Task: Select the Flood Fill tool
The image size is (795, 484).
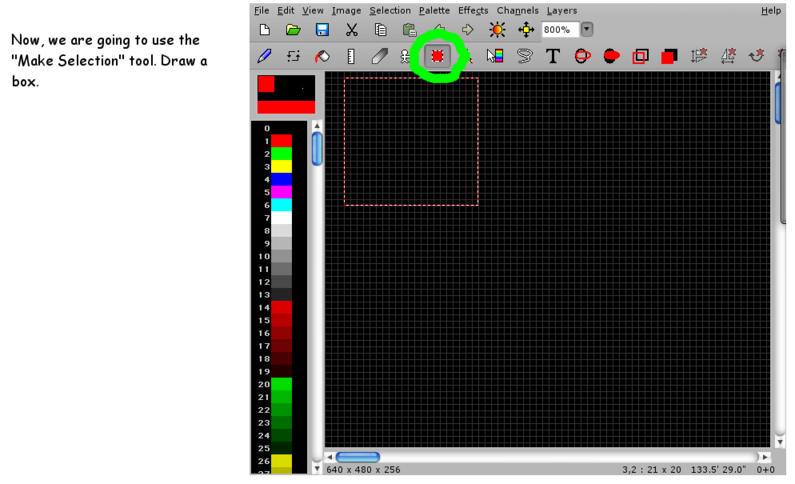Action: [x=322, y=56]
